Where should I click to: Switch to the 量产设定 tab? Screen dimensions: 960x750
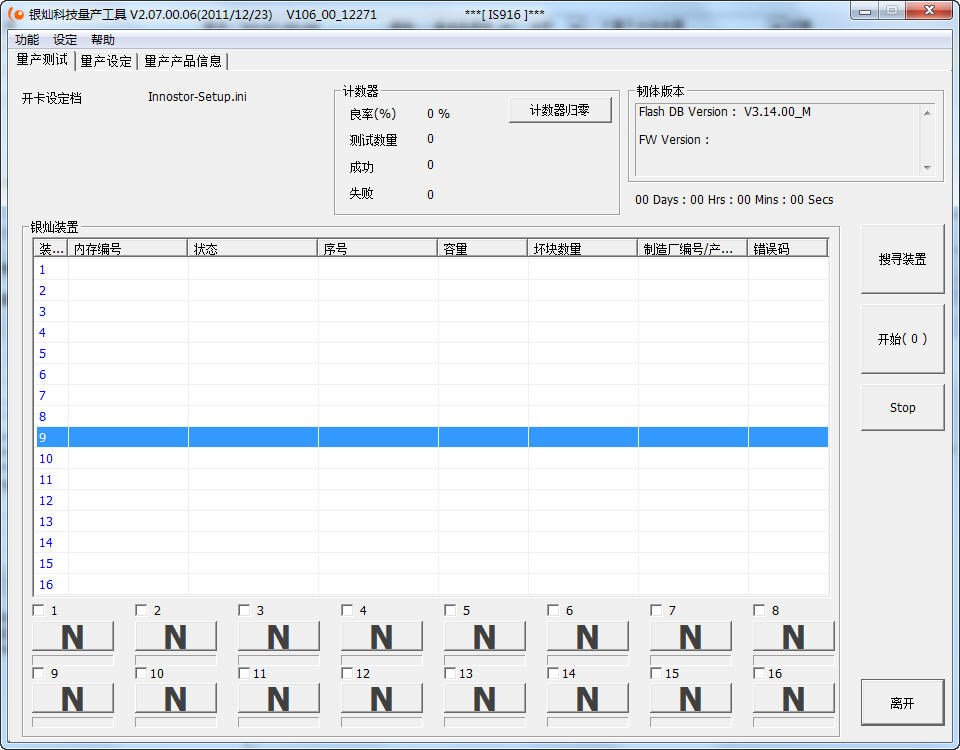click(x=106, y=61)
